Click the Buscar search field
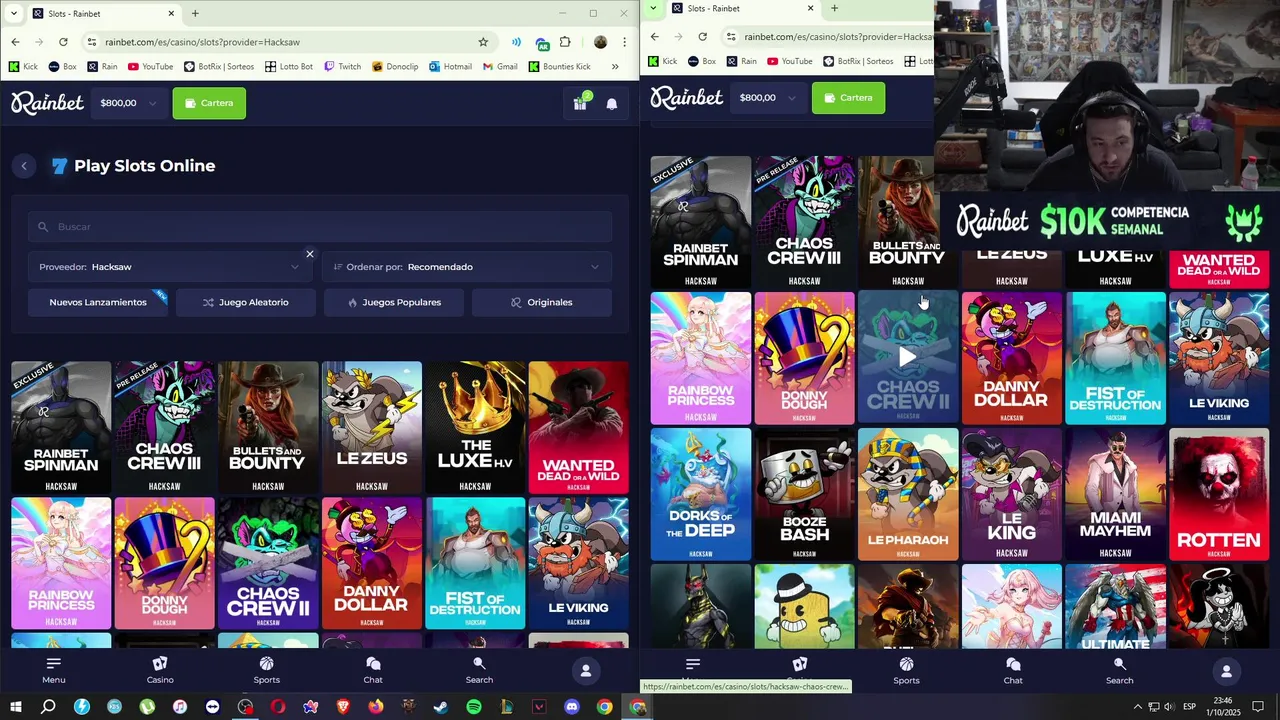This screenshot has height=720, width=1280. click(320, 227)
